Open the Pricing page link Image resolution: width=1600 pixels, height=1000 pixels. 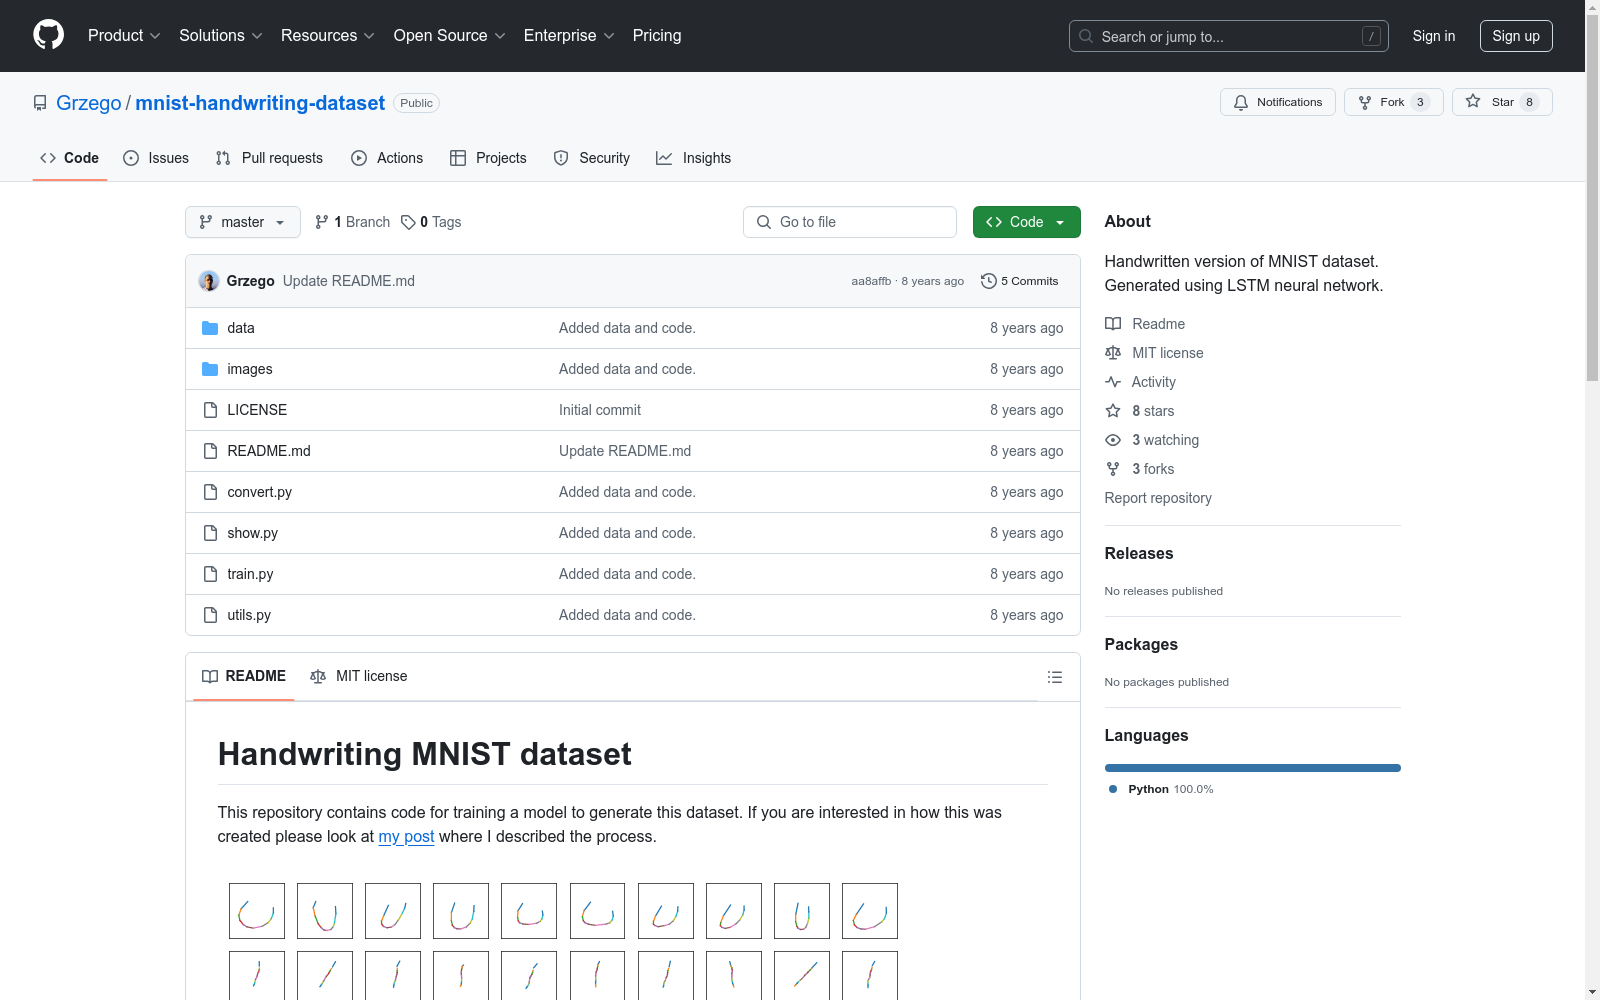point(657,36)
